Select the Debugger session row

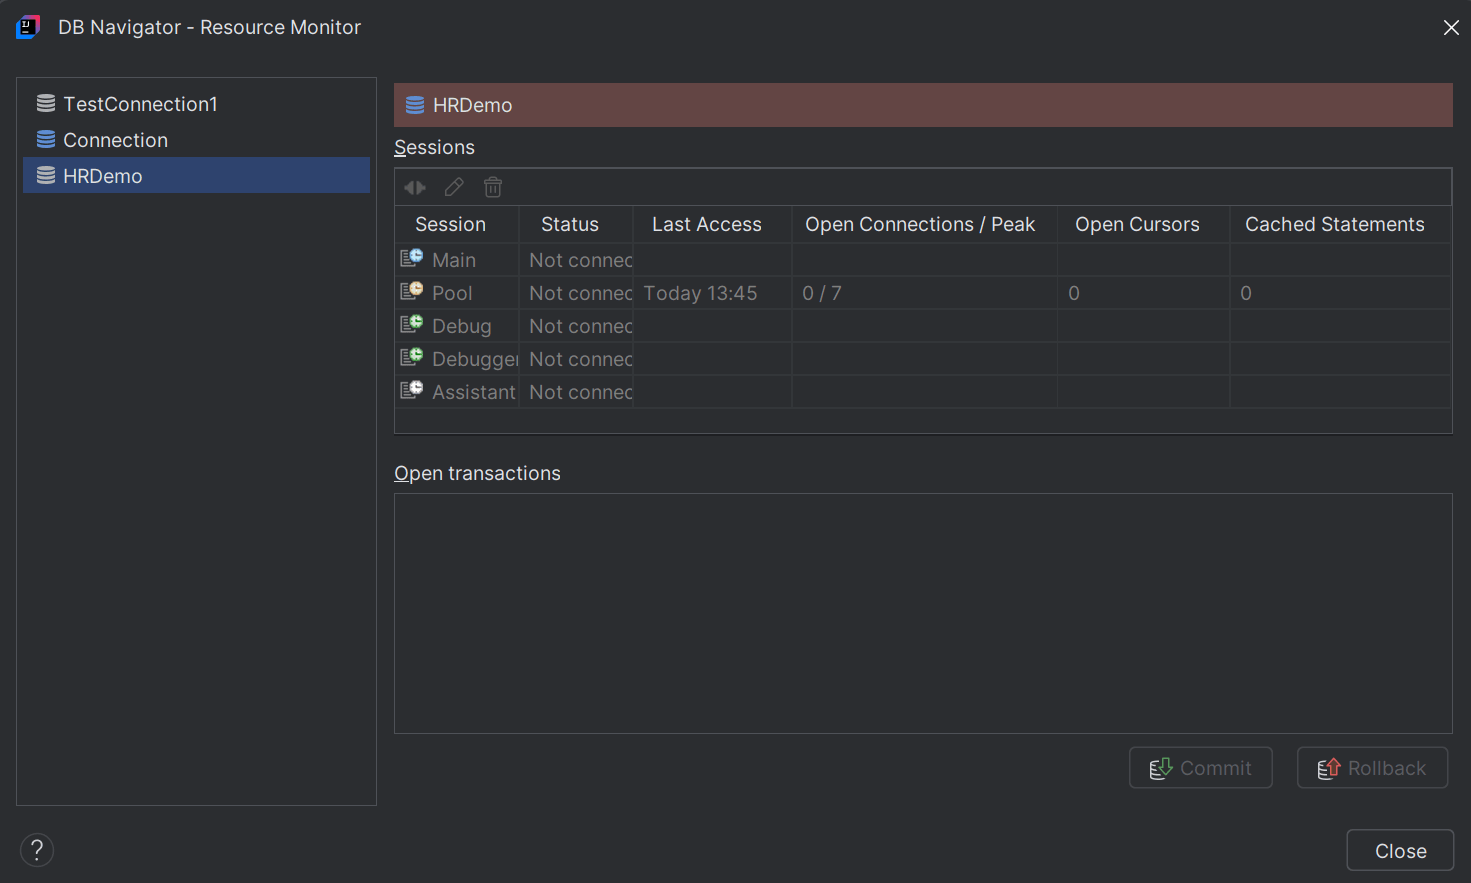[x=475, y=358]
